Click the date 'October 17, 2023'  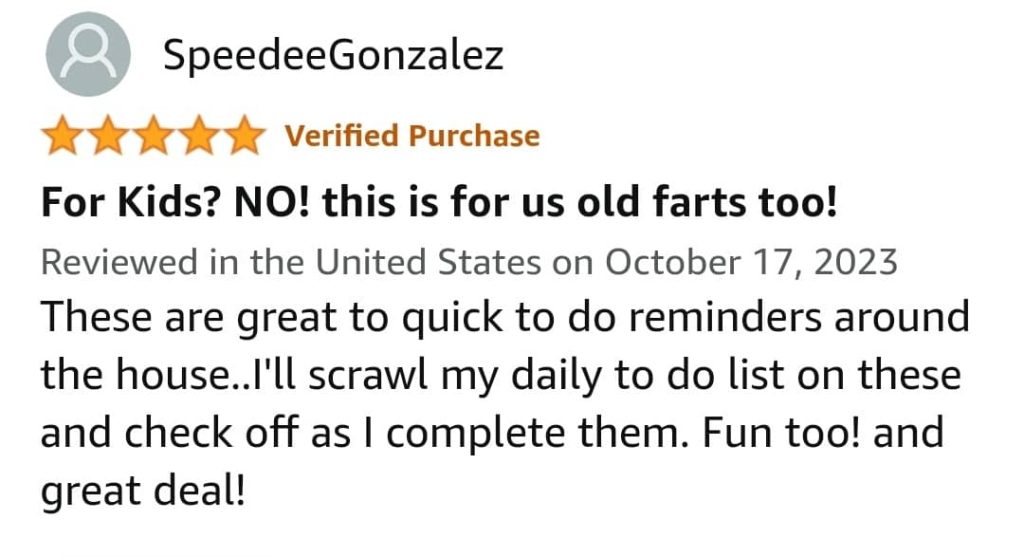[x=751, y=262]
